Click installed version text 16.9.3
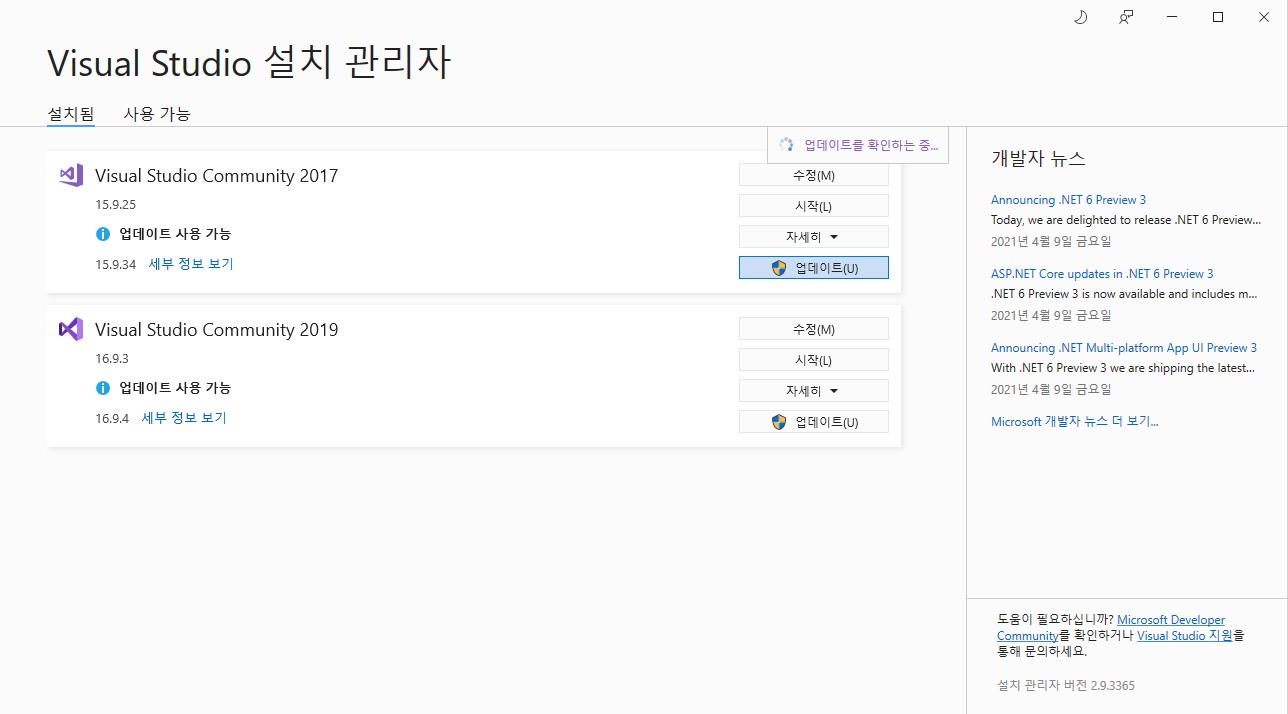The width and height of the screenshot is (1288, 714). coord(113,359)
